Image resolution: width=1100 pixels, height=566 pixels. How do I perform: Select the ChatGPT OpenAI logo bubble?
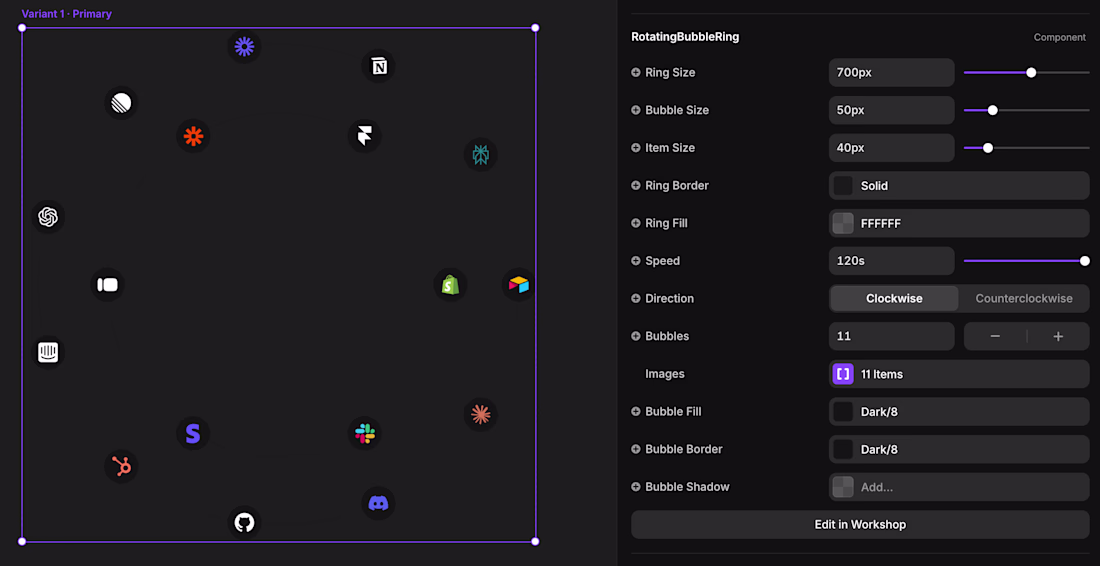[48, 217]
